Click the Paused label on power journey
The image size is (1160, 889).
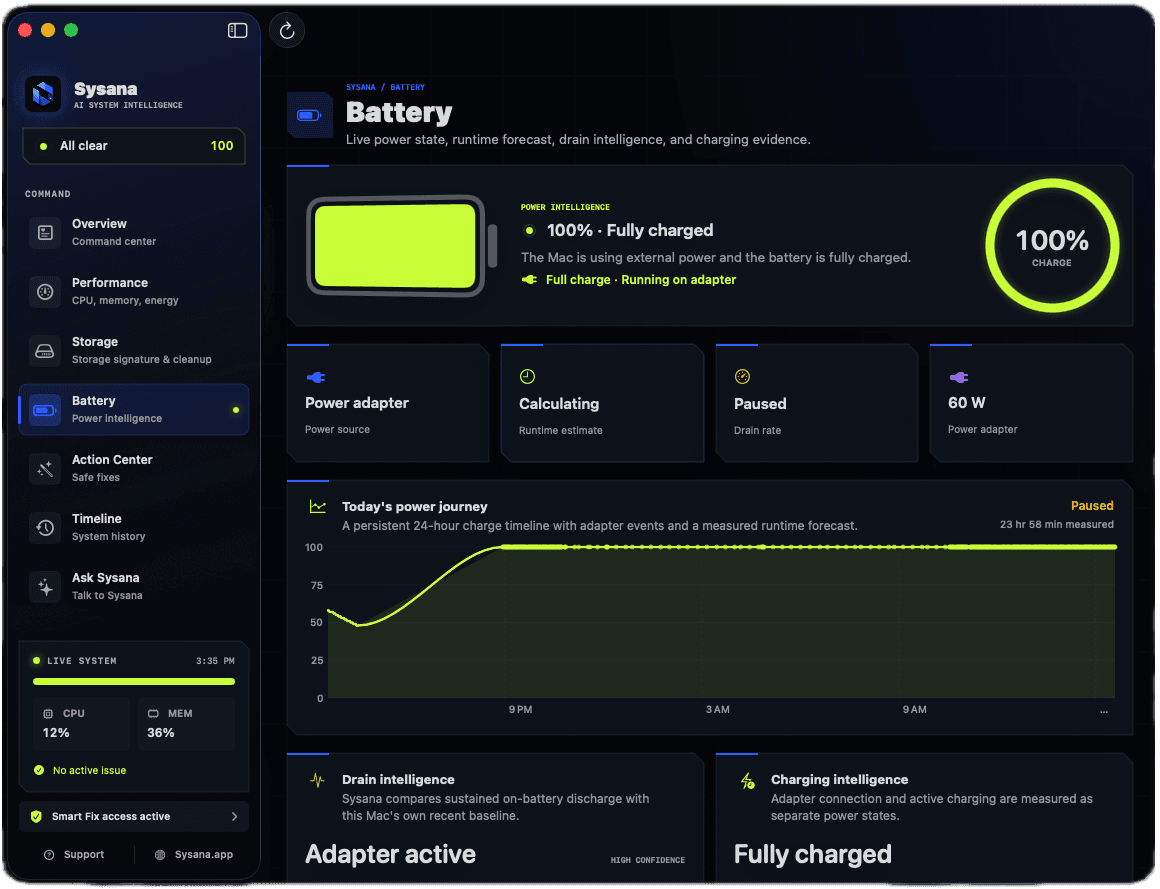(x=1093, y=507)
